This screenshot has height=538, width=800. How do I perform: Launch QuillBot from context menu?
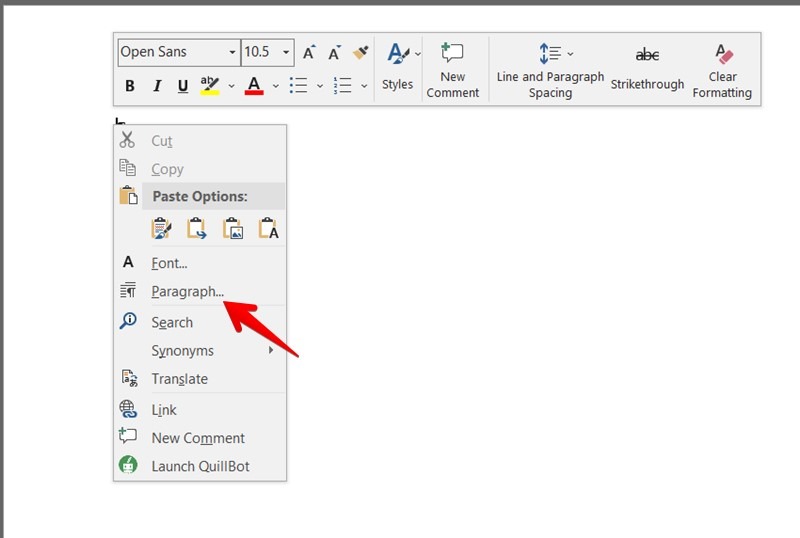click(x=199, y=466)
